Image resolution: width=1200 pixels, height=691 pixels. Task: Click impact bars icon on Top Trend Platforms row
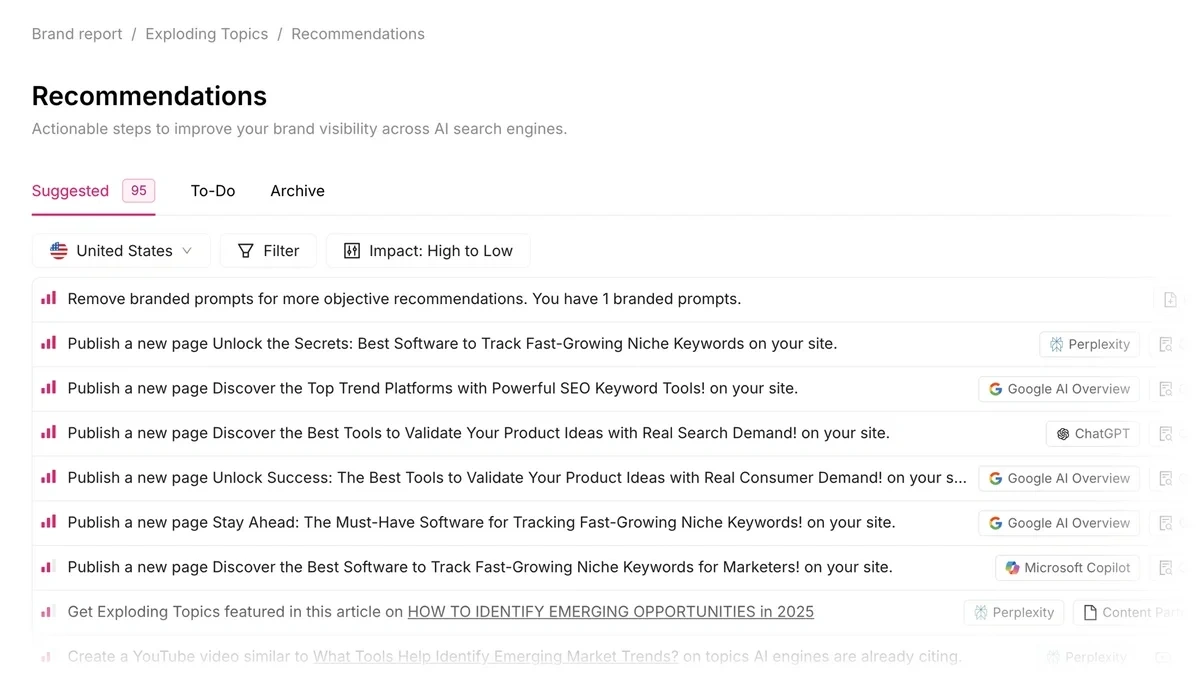48,388
